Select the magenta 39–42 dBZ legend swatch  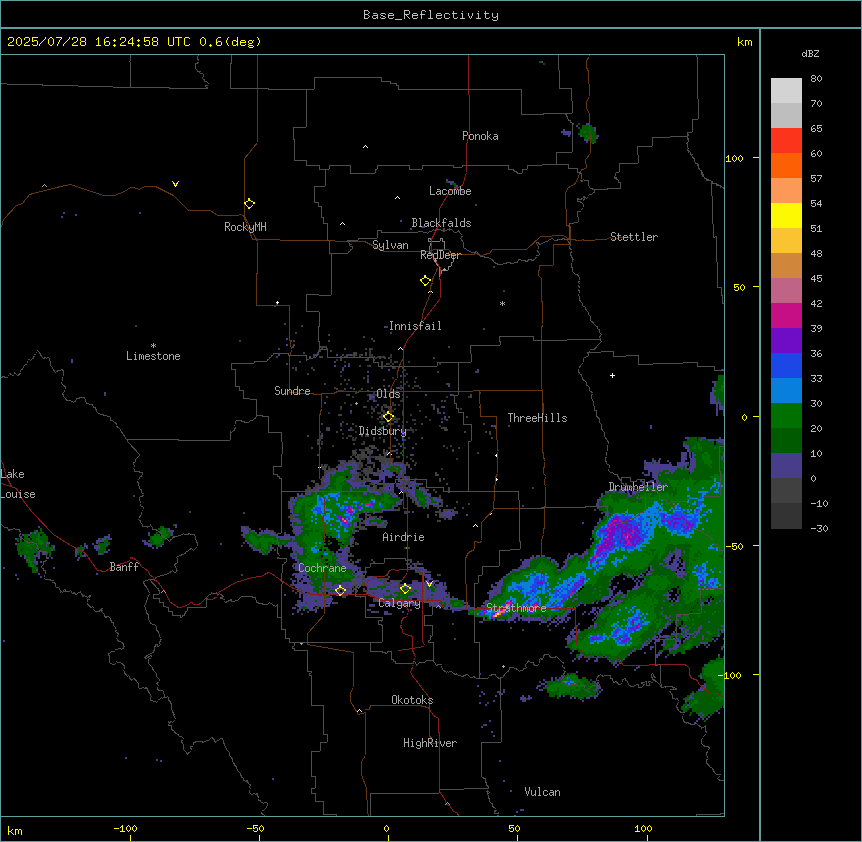(x=786, y=315)
